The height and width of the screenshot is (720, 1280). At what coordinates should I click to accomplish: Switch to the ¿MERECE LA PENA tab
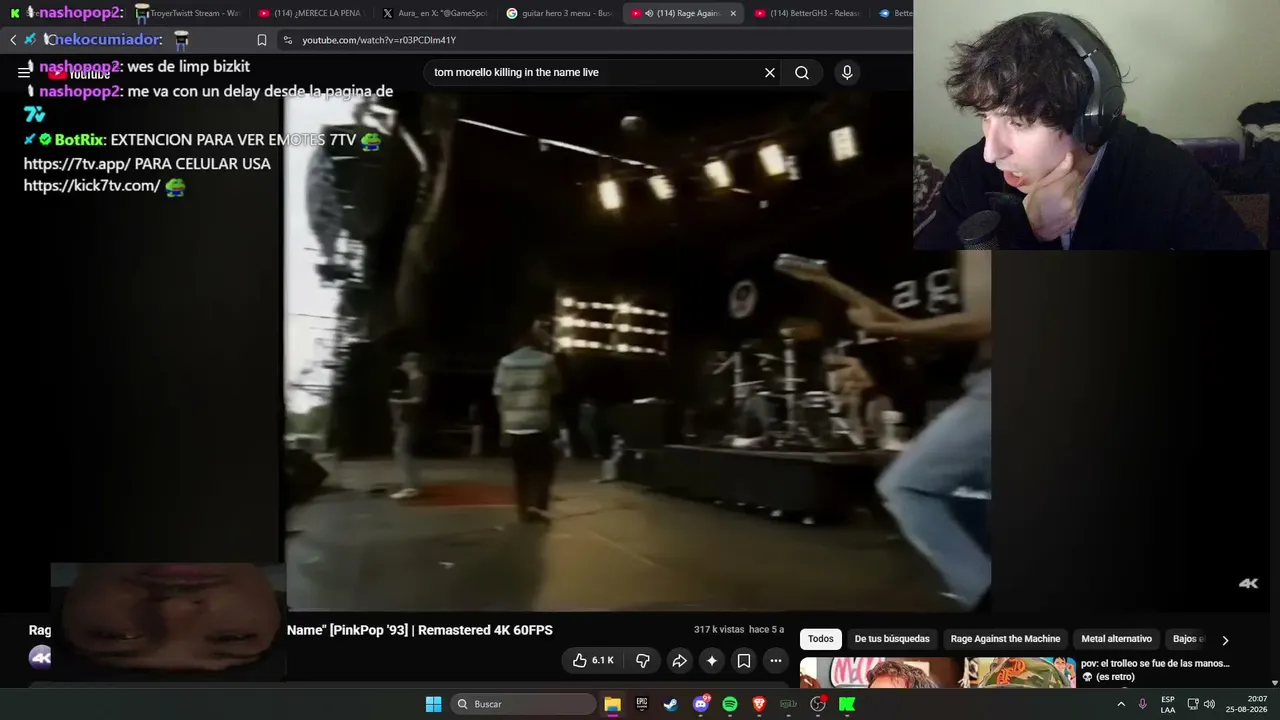(309, 13)
